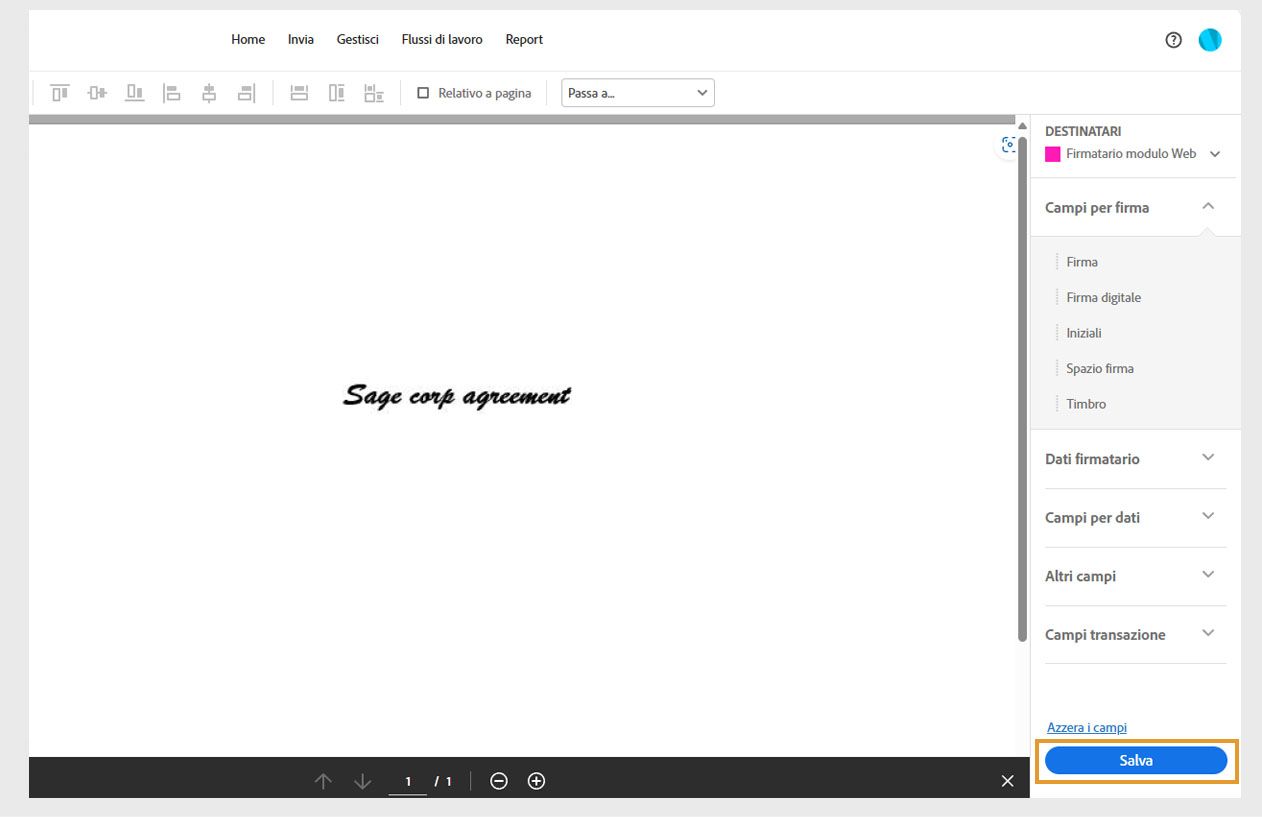
Task: Expand the Altri campi section
Action: click(x=1208, y=574)
